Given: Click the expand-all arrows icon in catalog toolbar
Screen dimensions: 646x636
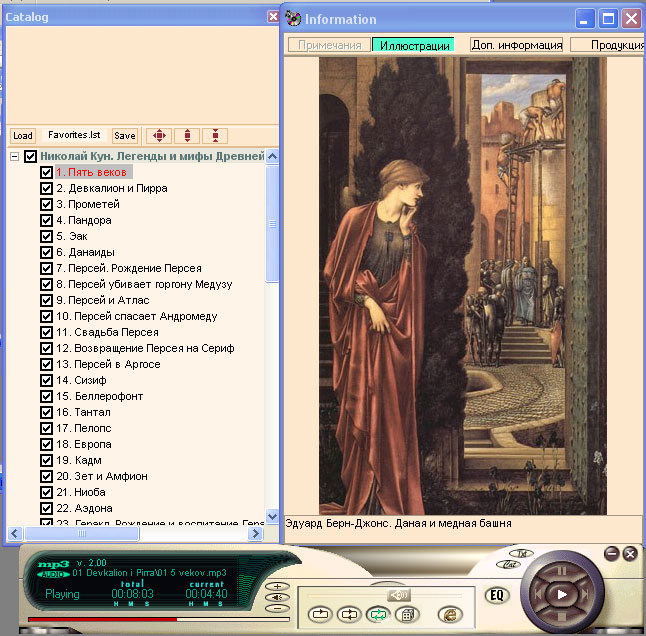Looking at the screenshot, I should [x=159, y=136].
